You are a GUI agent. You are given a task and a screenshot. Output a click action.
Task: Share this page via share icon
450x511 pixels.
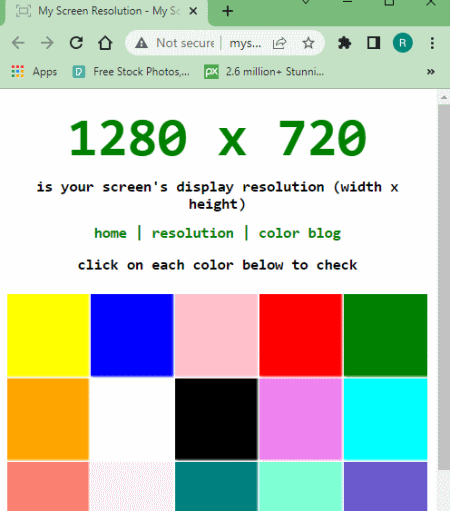279,43
